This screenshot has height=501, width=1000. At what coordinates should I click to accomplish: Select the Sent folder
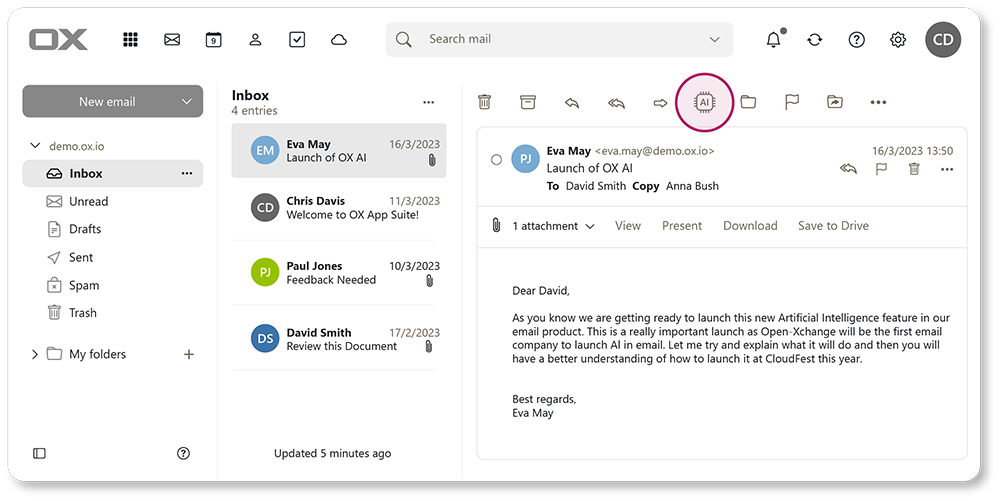(x=81, y=257)
